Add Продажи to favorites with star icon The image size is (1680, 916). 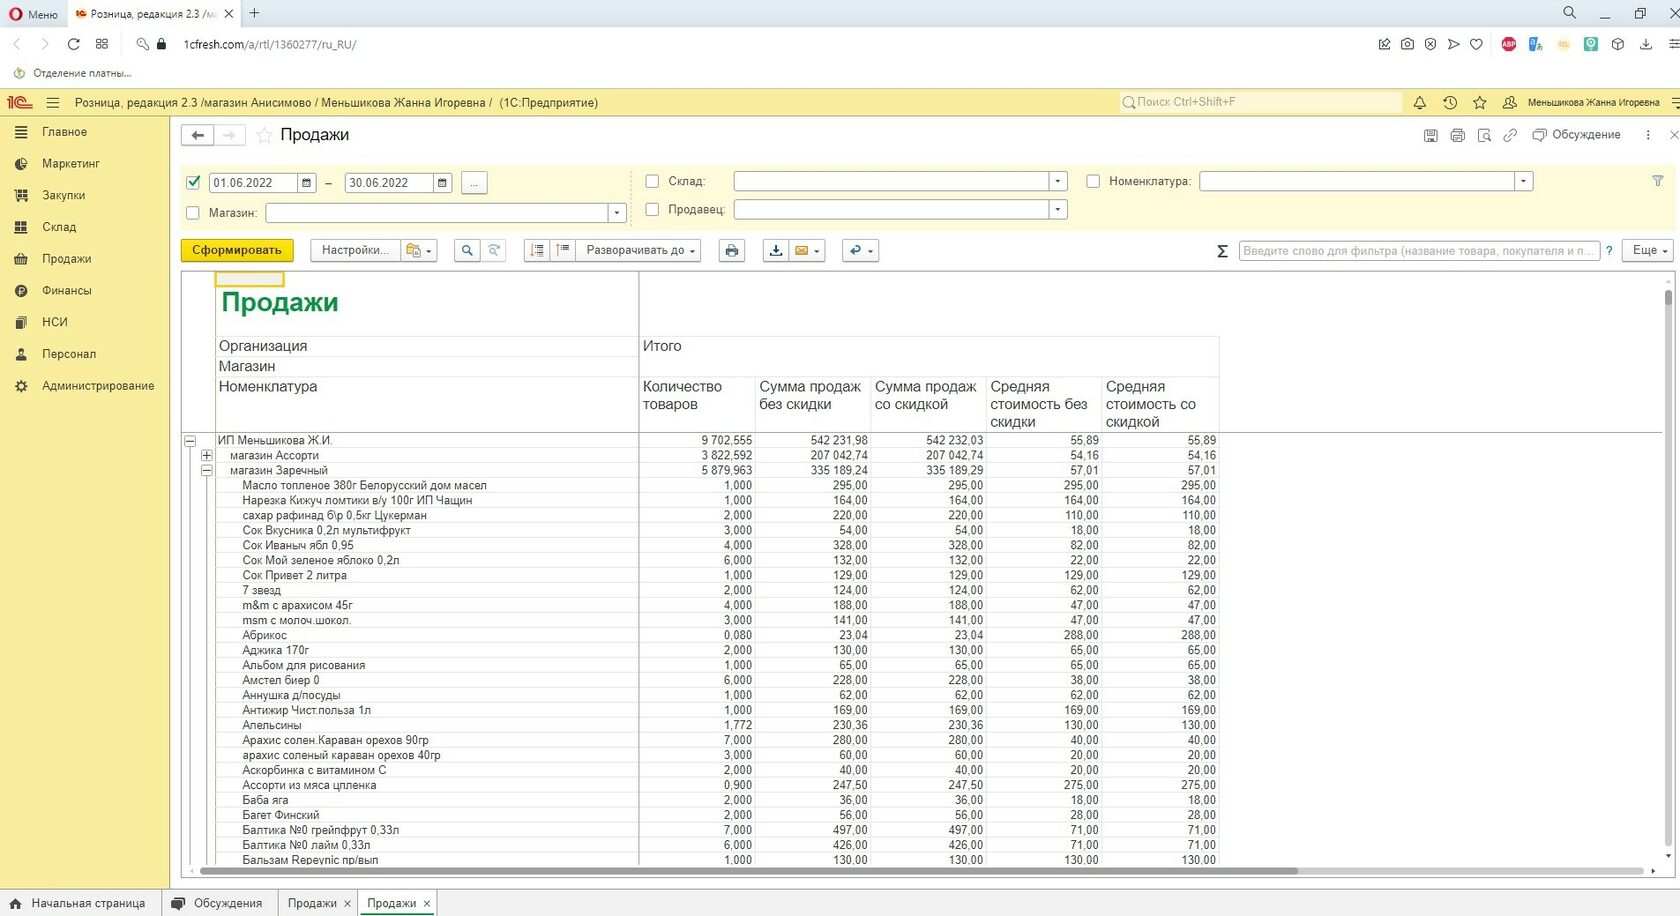[x=264, y=135]
